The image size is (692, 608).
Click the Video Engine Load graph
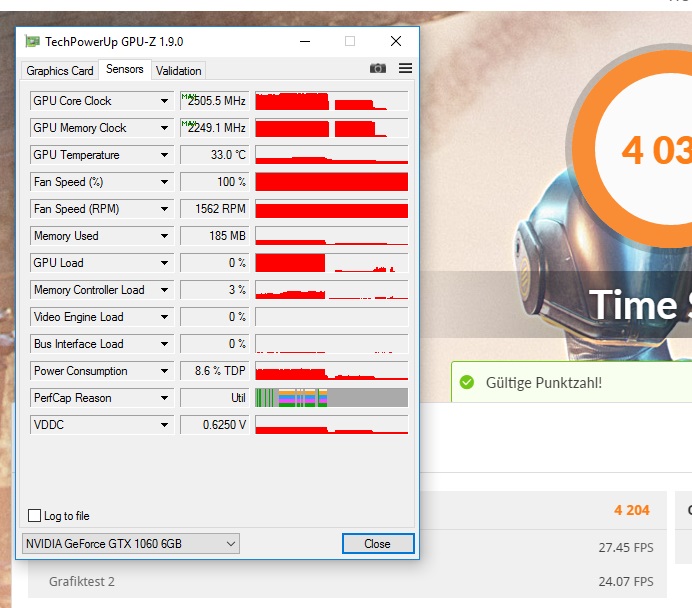click(x=331, y=317)
